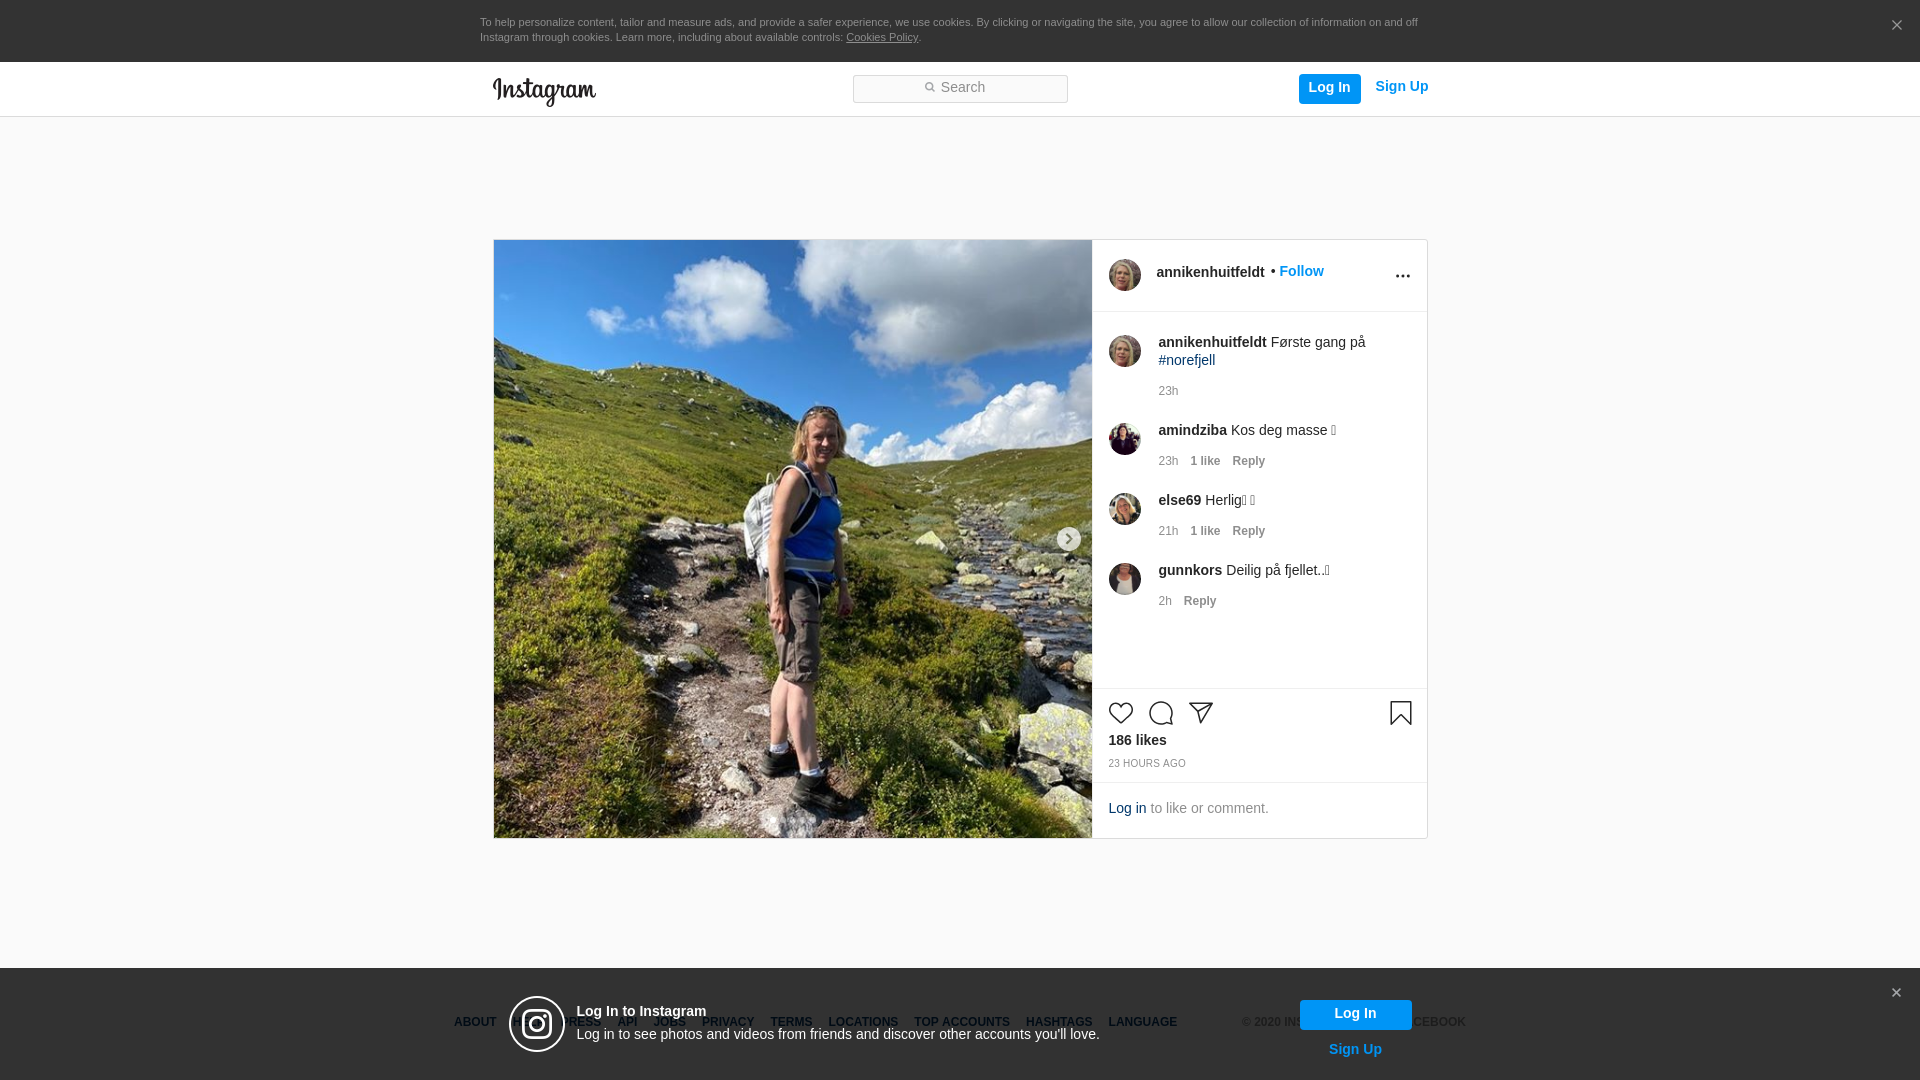Click else69's avatar
The height and width of the screenshot is (1080, 1920).
1124,509
